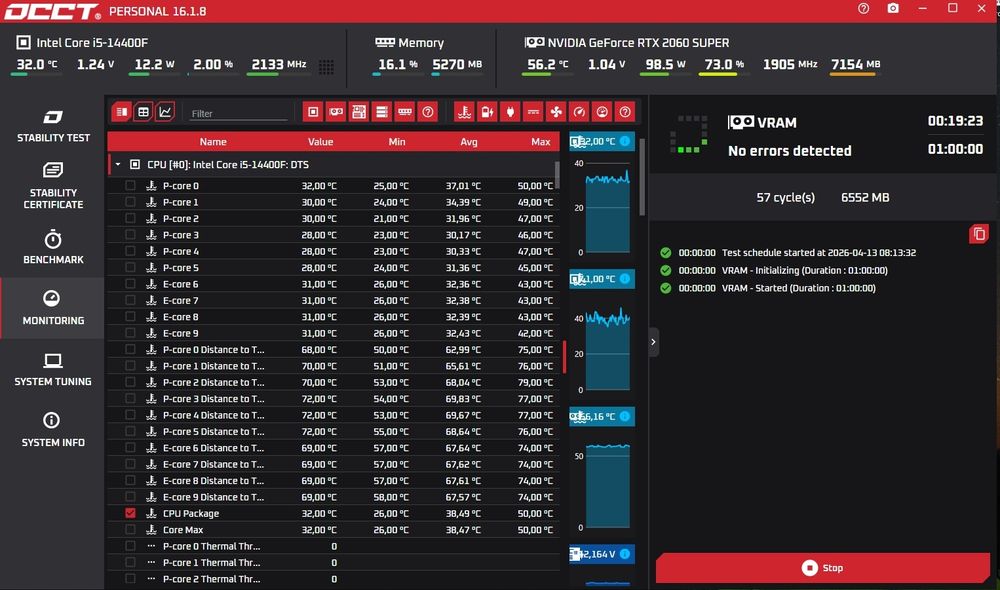The width and height of the screenshot is (1000, 590).
Task: Click the first CPU temperature graph
Action: (608, 207)
